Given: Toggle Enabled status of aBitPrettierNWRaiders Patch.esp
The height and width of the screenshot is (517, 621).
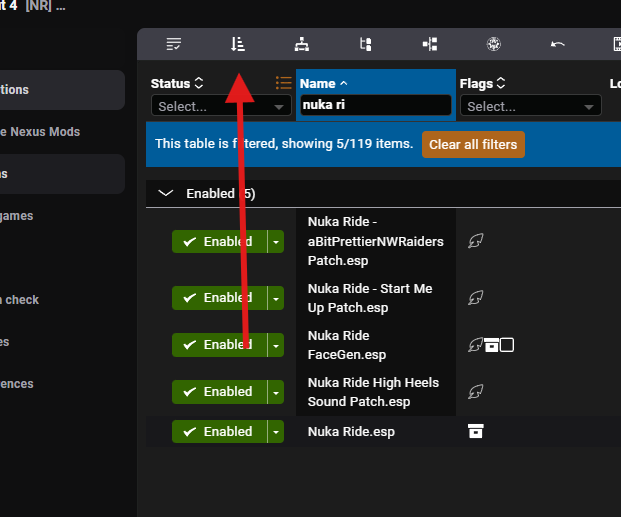Looking at the screenshot, I should [219, 242].
